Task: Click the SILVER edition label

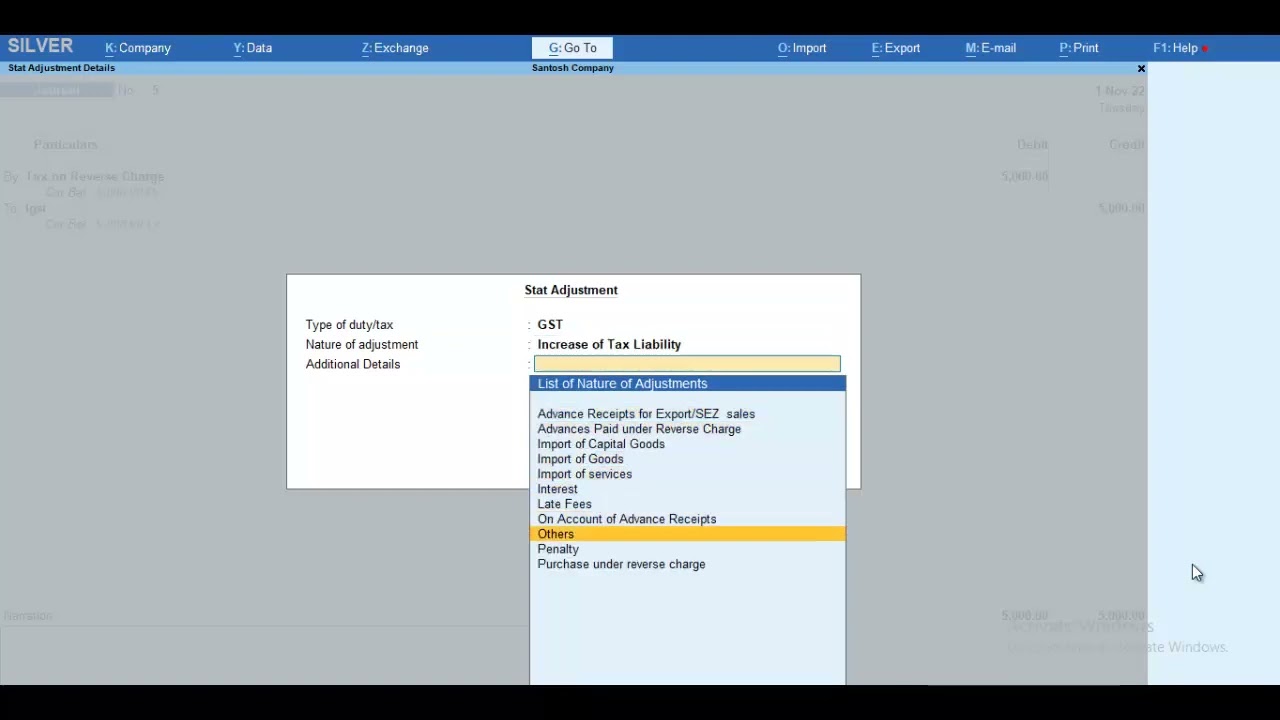Action: click(x=40, y=46)
